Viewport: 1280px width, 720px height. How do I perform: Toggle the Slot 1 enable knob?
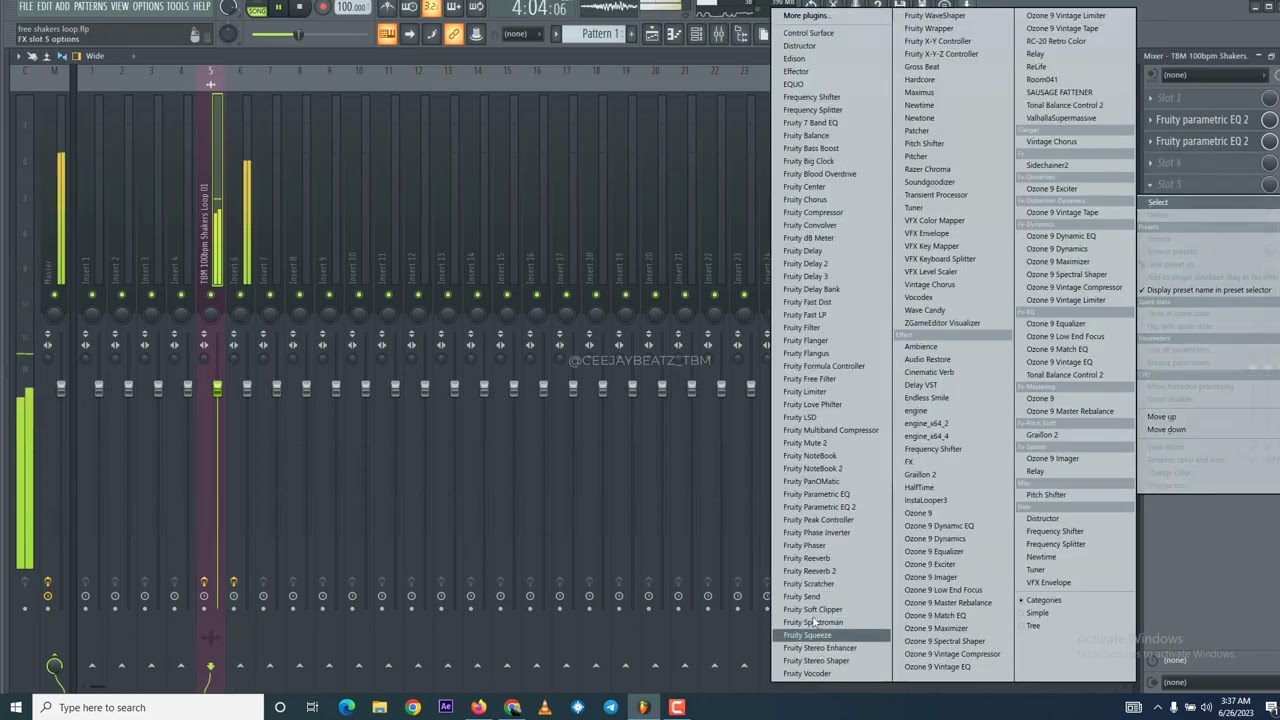tap(1269, 98)
